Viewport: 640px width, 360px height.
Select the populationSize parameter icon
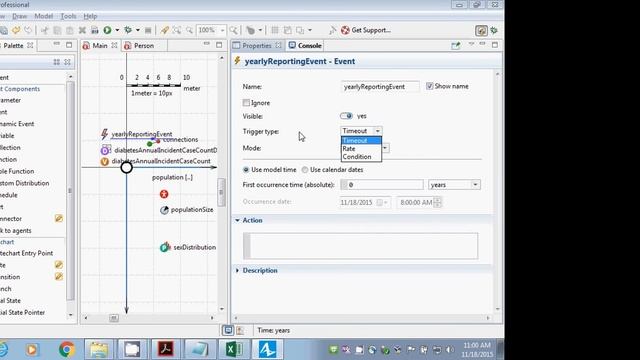tap(164, 210)
